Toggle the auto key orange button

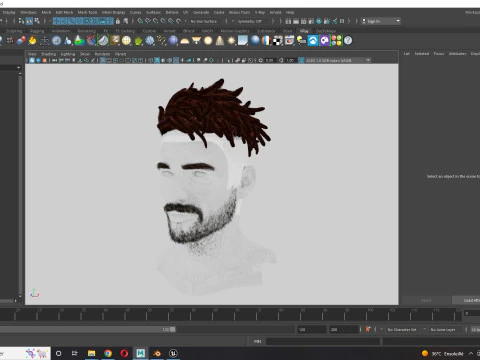368,329
